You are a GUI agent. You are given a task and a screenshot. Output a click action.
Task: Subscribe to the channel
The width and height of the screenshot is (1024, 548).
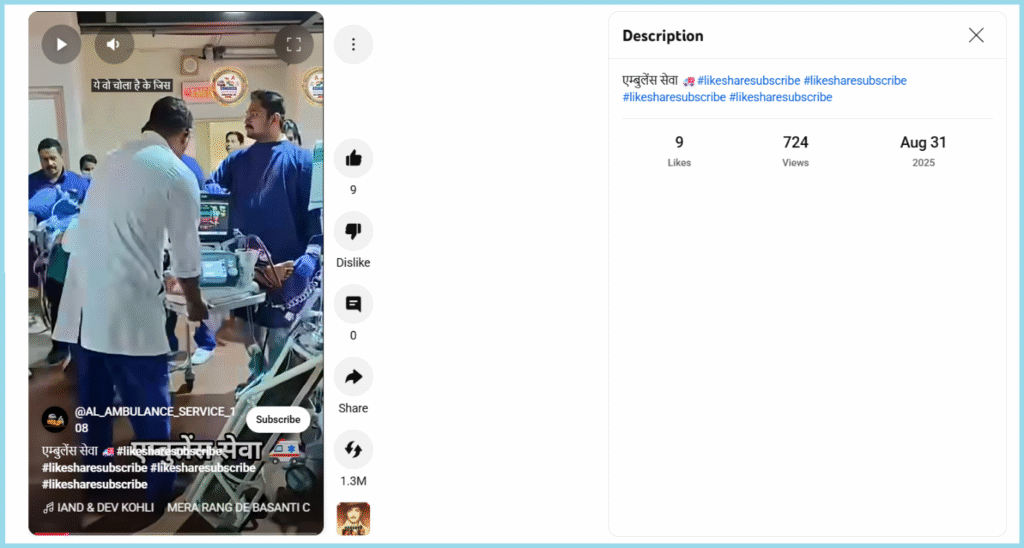point(278,420)
